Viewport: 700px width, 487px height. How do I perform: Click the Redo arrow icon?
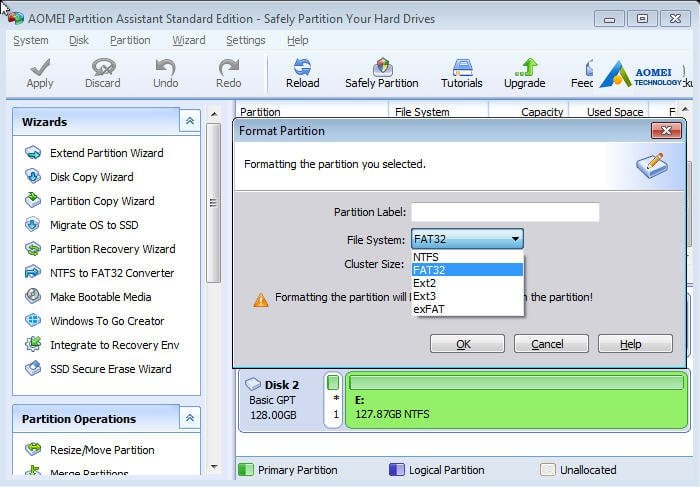(x=229, y=67)
